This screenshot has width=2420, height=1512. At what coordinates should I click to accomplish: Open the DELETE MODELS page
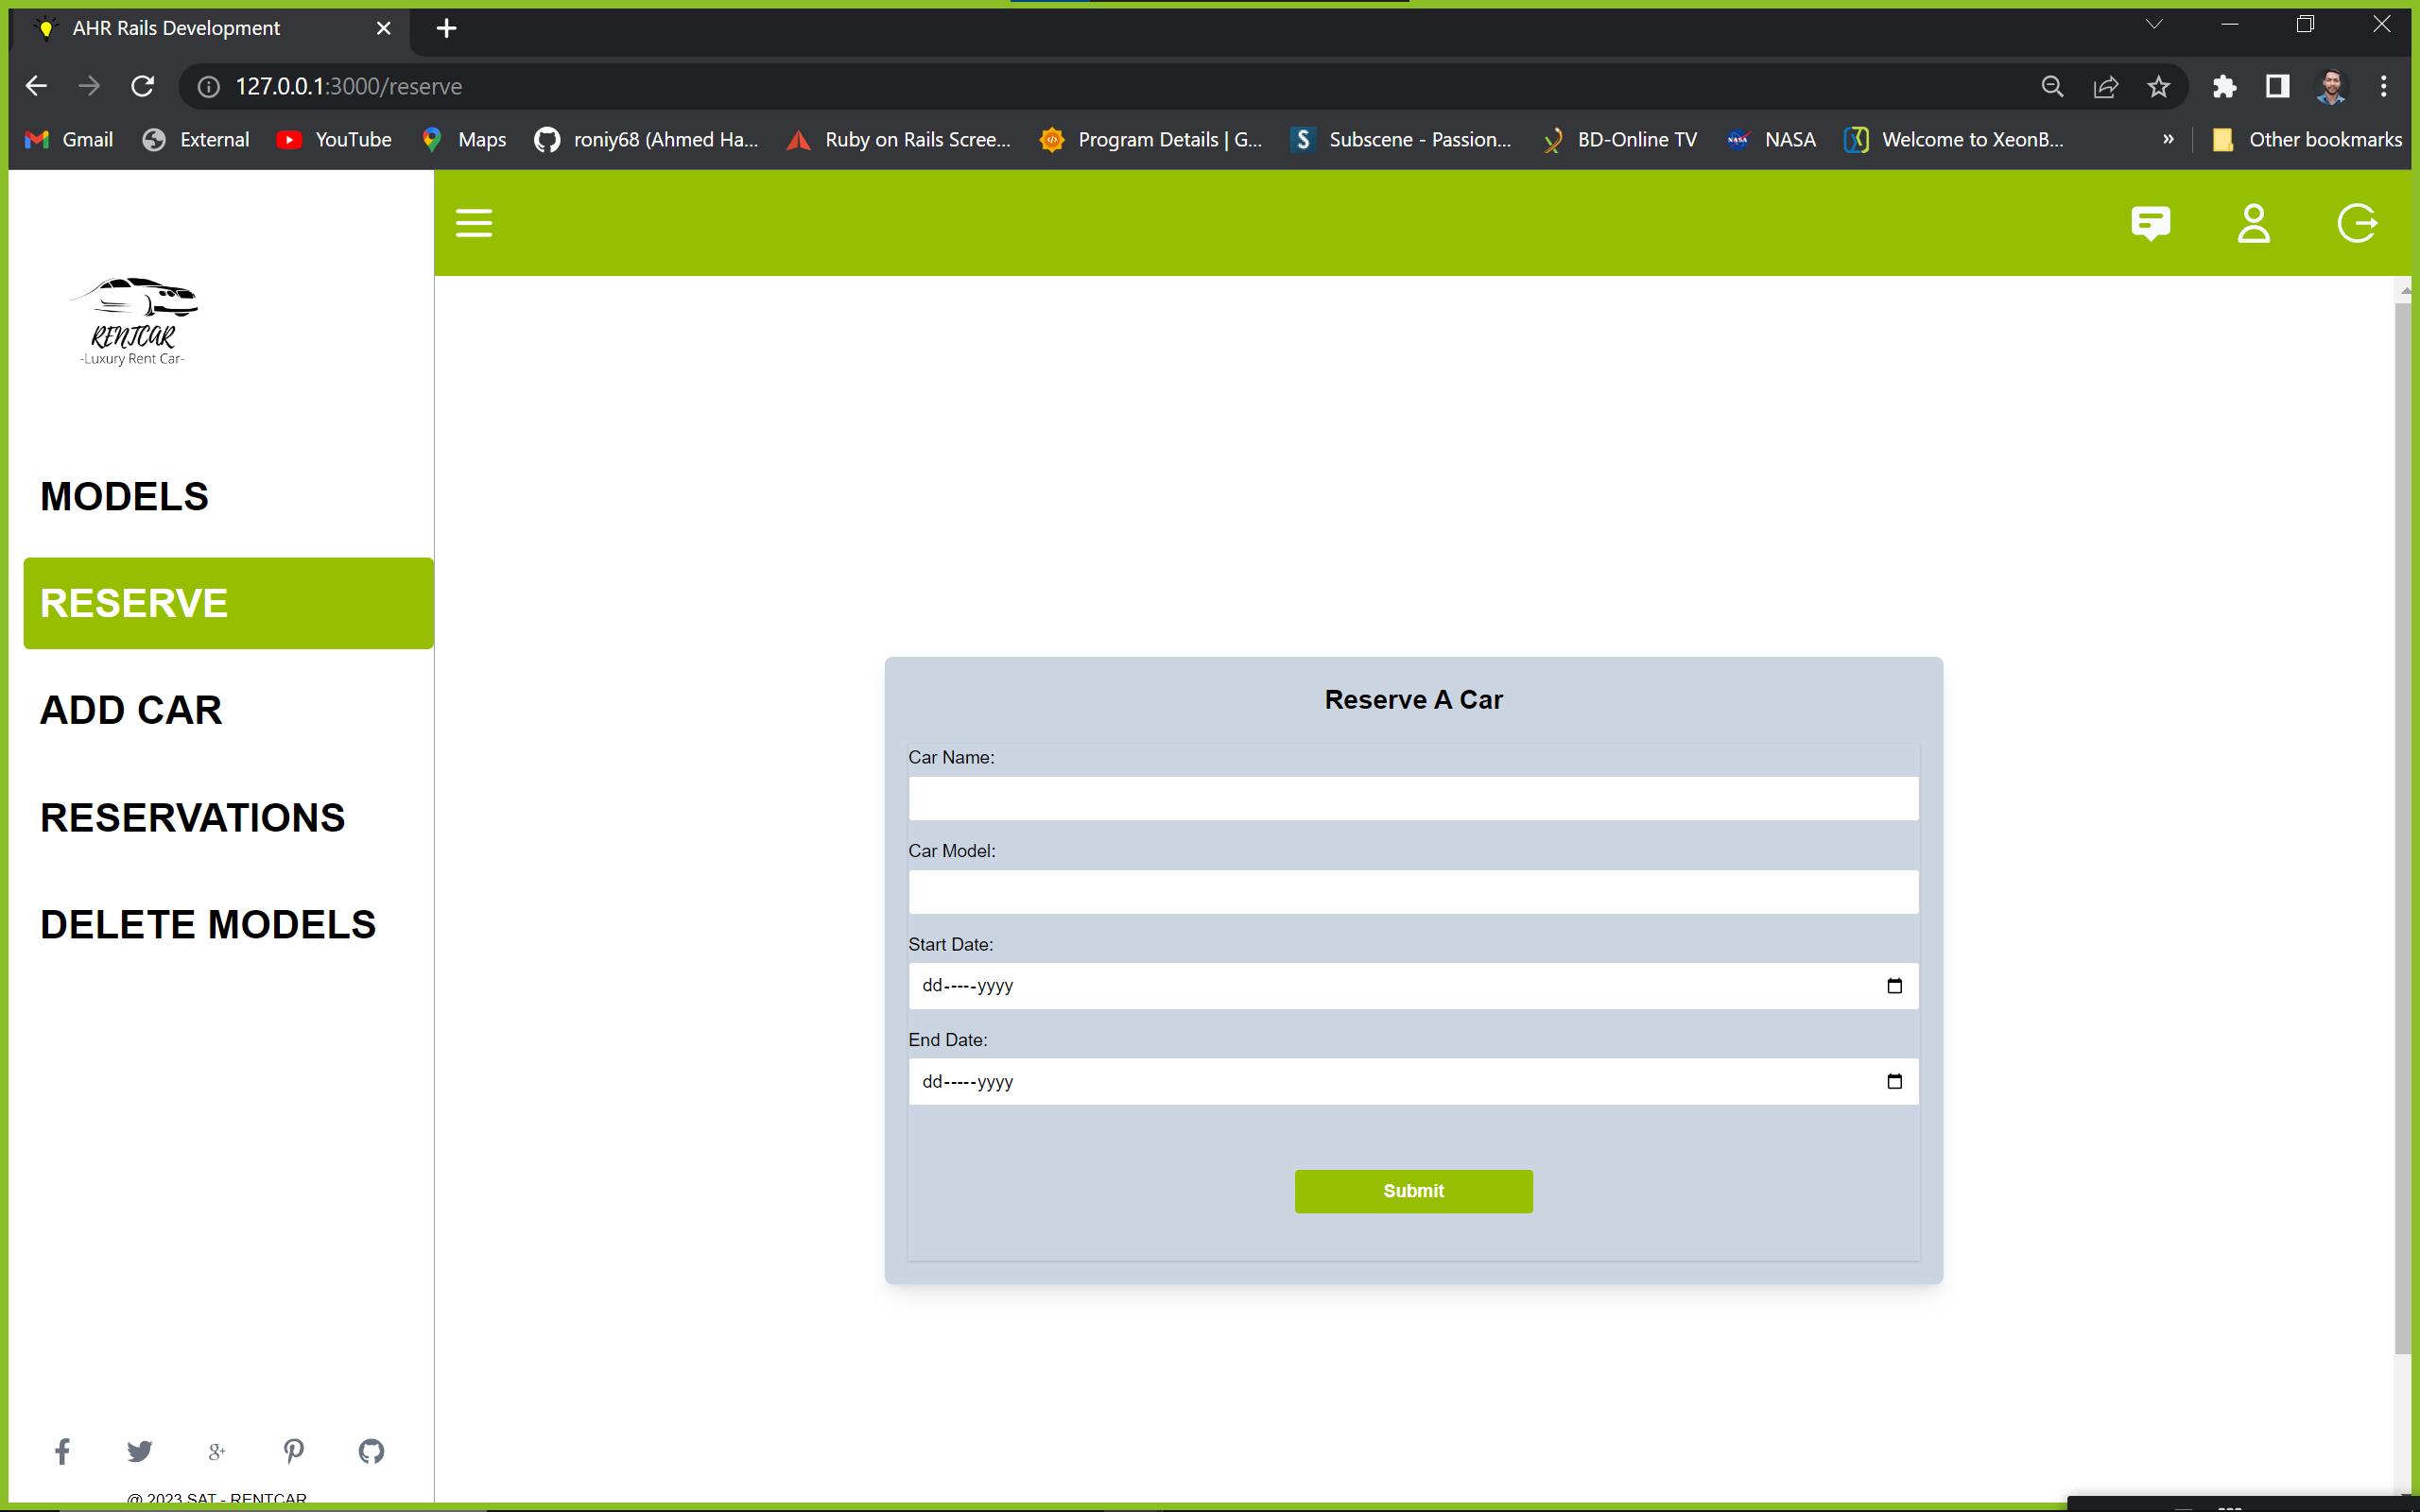pyautogui.click(x=207, y=923)
